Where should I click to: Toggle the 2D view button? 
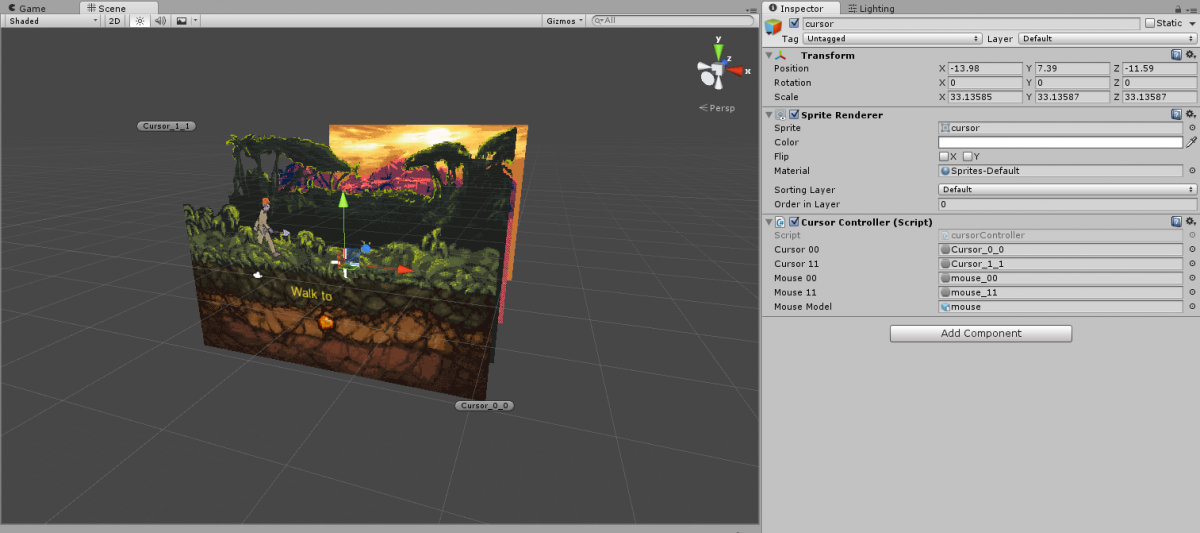tap(116, 20)
